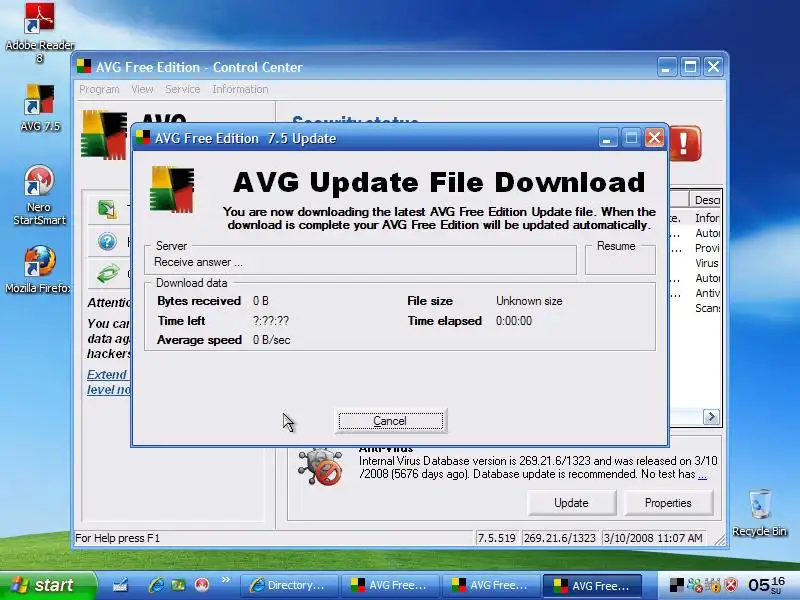Click AVG logo in Control Center header
This screenshot has height=600, width=800.
104,135
